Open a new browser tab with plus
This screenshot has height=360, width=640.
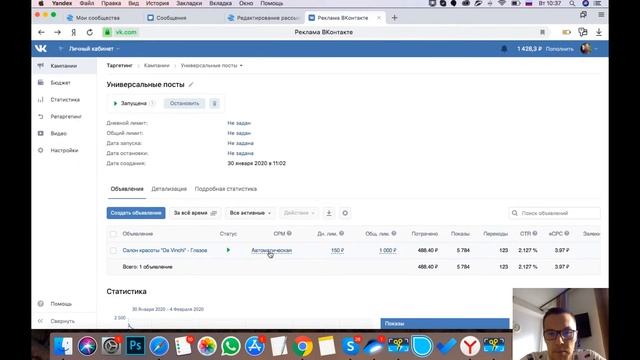click(x=394, y=18)
